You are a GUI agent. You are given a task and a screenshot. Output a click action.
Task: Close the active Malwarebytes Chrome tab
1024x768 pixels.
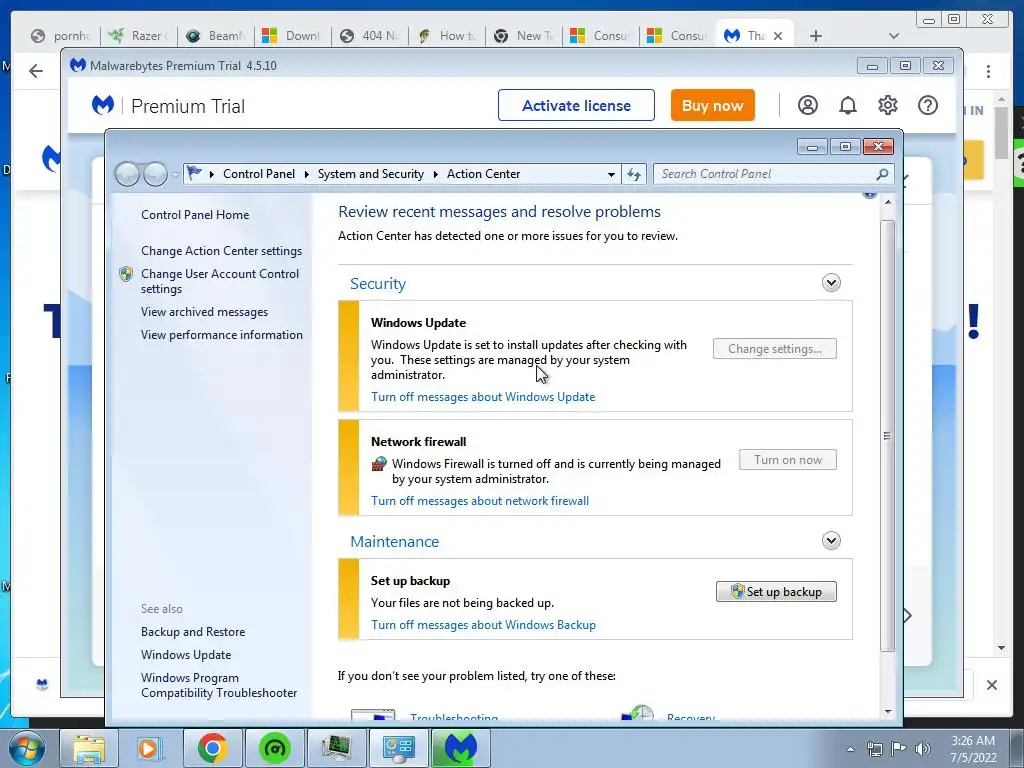(x=778, y=36)
